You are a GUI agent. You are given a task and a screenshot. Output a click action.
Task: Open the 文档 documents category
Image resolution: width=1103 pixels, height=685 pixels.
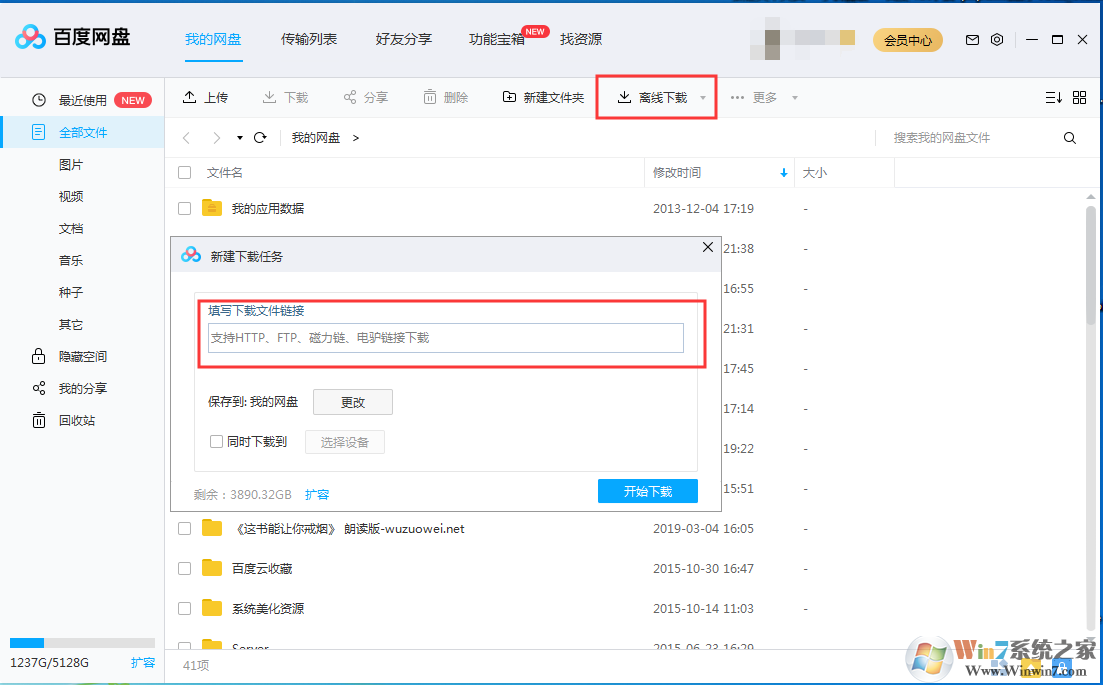click(71, 229)
